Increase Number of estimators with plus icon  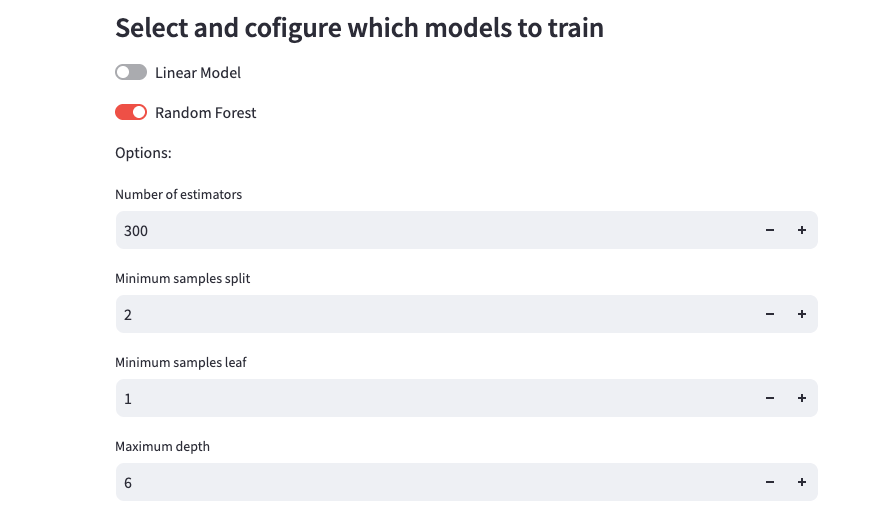point(801,231)
